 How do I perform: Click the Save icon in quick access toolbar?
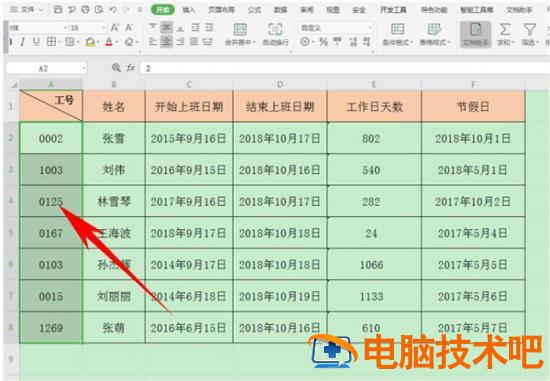(x=58, y=9)
